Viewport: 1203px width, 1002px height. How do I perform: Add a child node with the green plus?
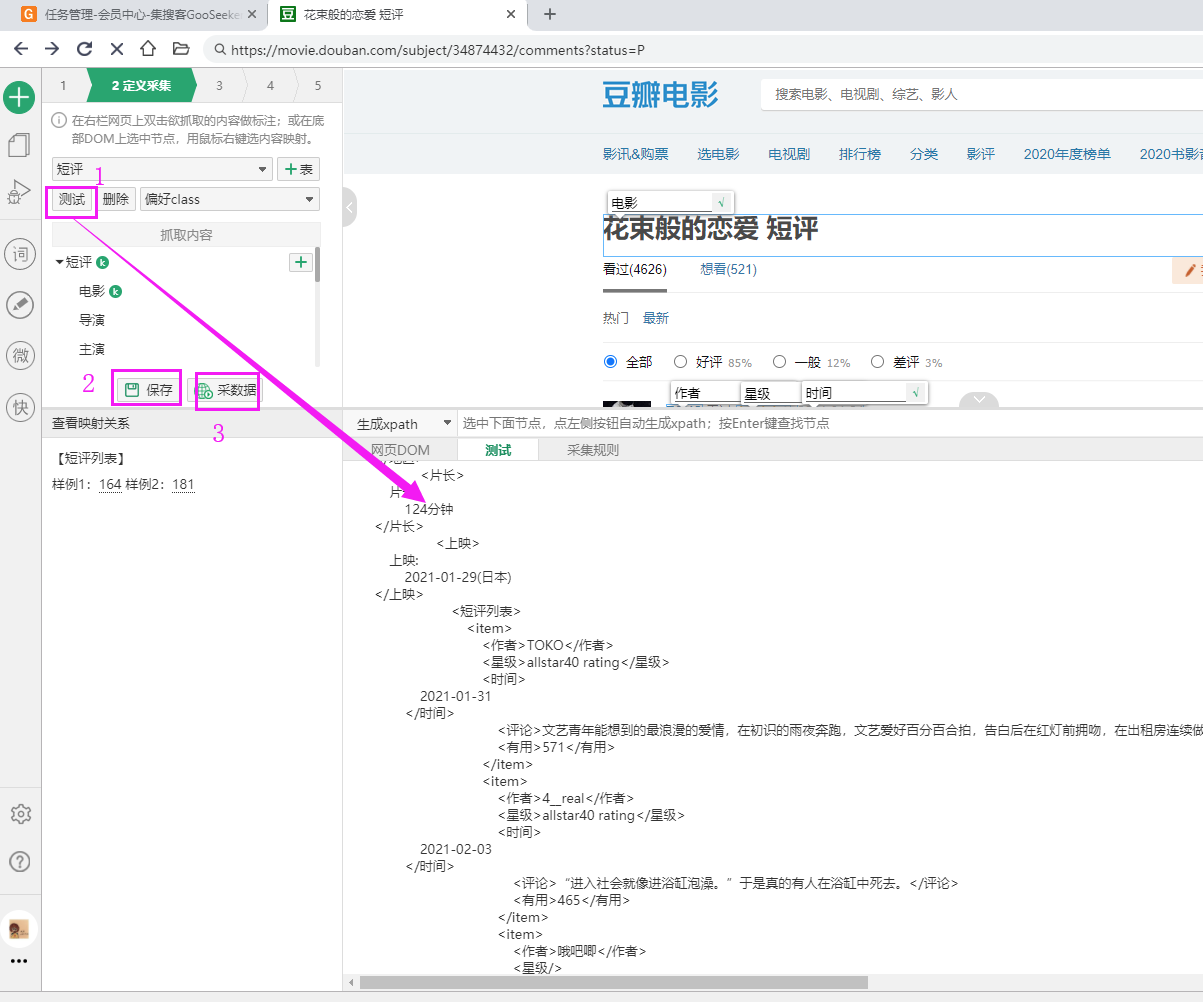(300, 262)
